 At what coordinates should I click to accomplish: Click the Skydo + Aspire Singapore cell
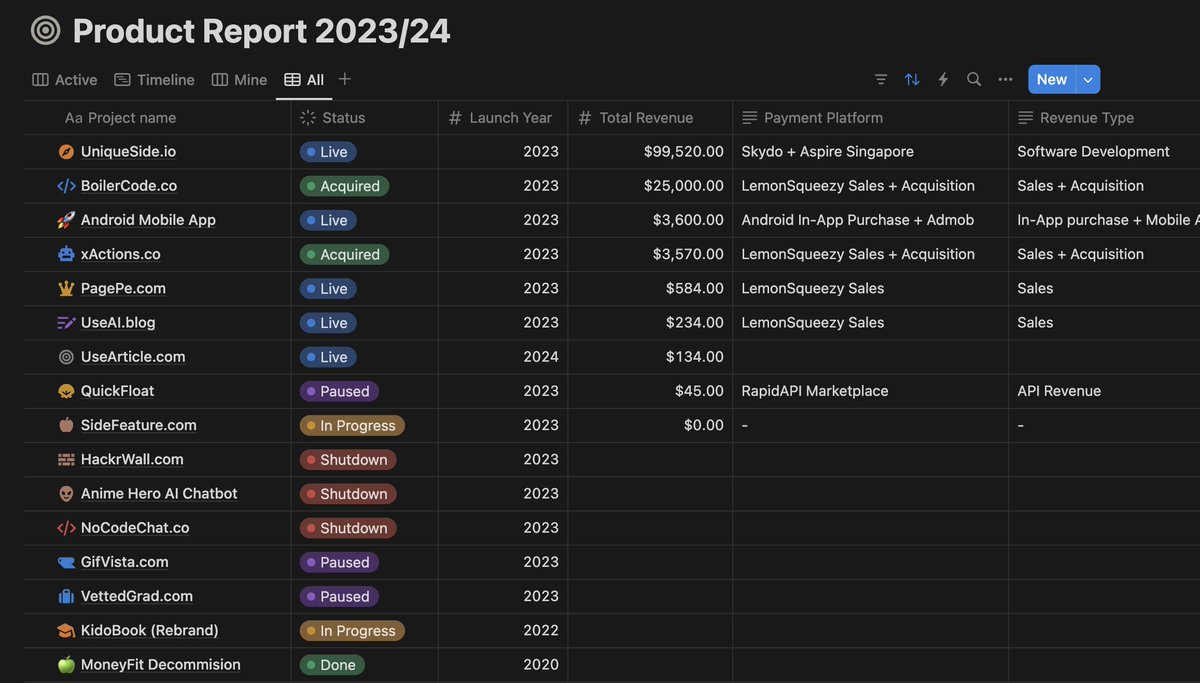(x=871, y=152)
